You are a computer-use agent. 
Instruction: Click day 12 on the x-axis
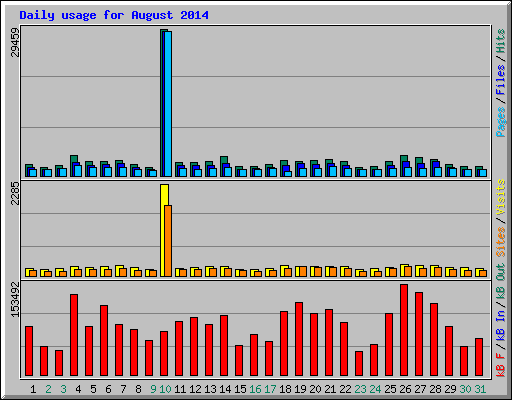click(195, 389)
